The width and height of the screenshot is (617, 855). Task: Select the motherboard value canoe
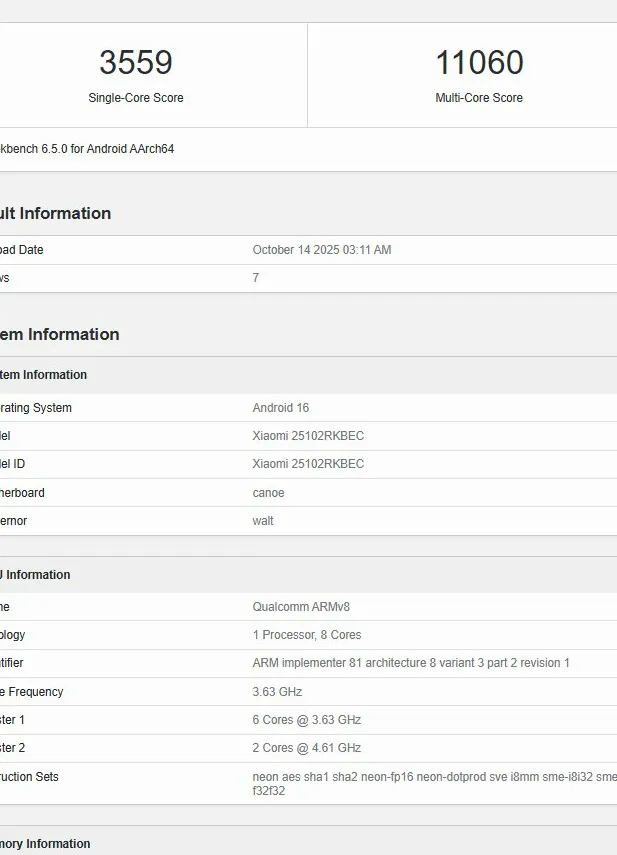pyautogui.click(x=269, y=493)
